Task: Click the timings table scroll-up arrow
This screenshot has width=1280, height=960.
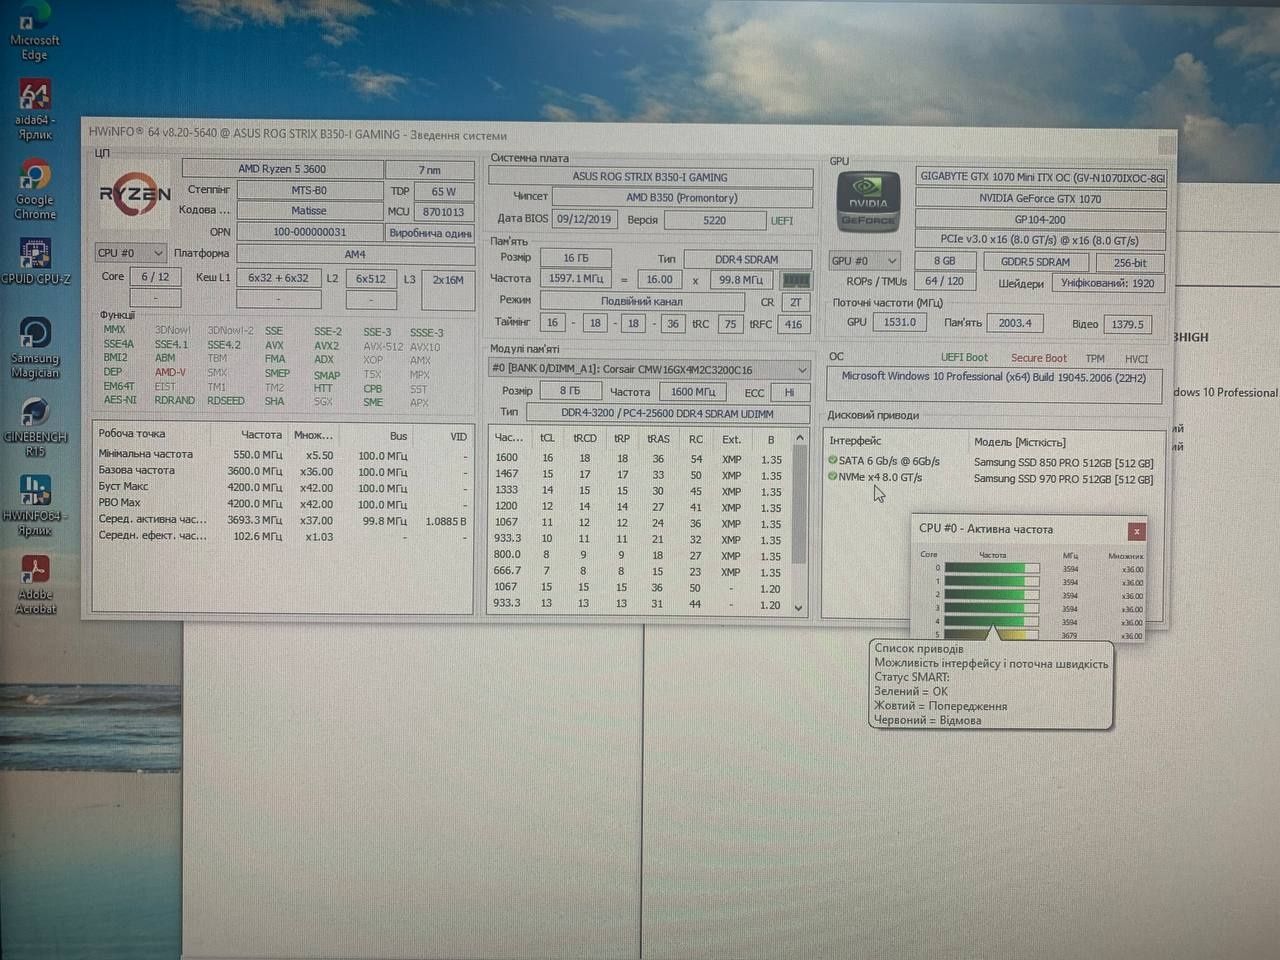Action: point(799,437)
